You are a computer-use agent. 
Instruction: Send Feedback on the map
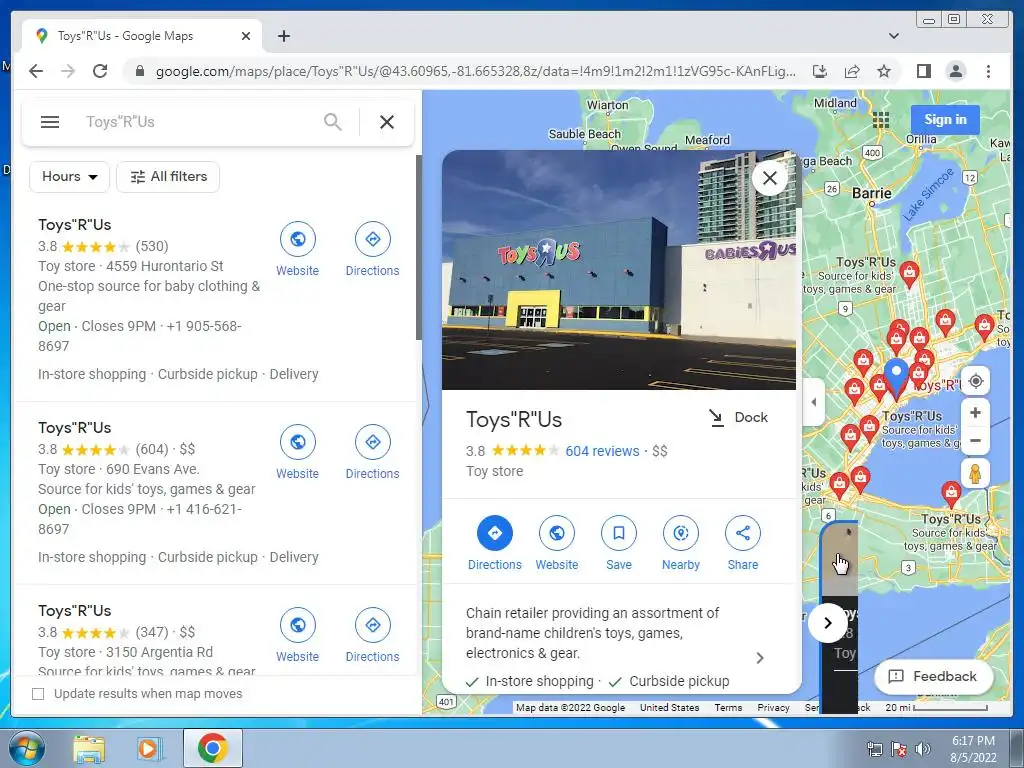(934, 677)
